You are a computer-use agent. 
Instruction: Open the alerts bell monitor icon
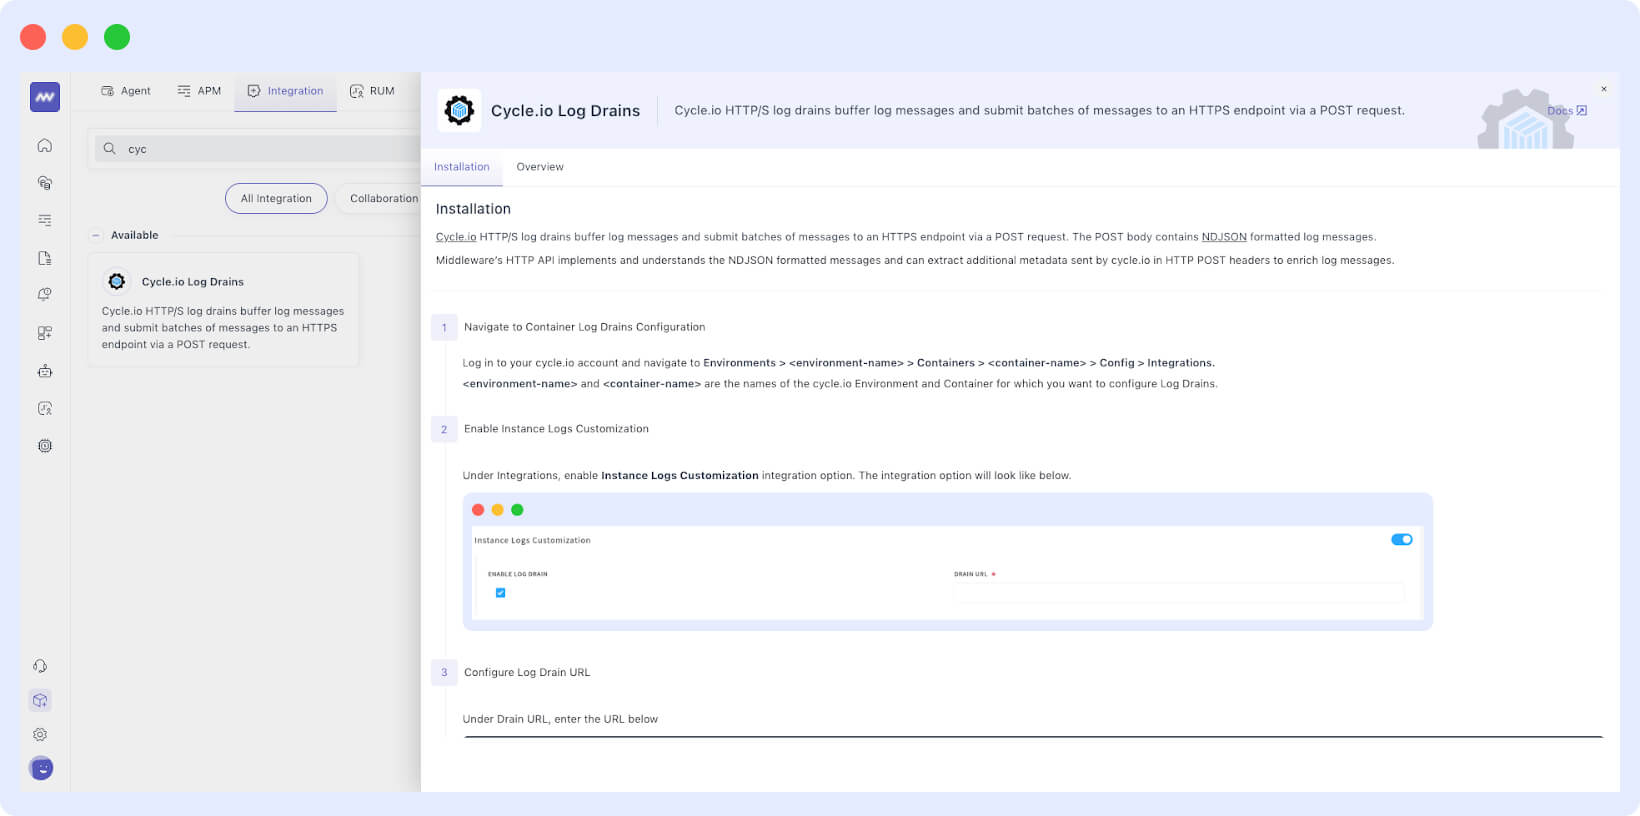(45, 295)
